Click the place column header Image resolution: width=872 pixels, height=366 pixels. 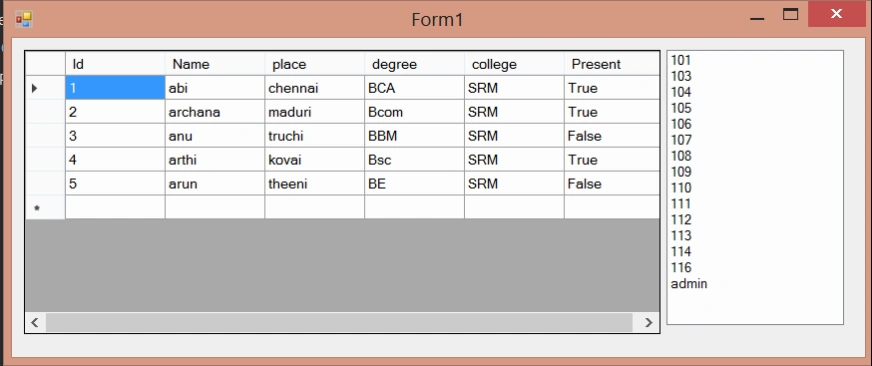click(315, 64)
